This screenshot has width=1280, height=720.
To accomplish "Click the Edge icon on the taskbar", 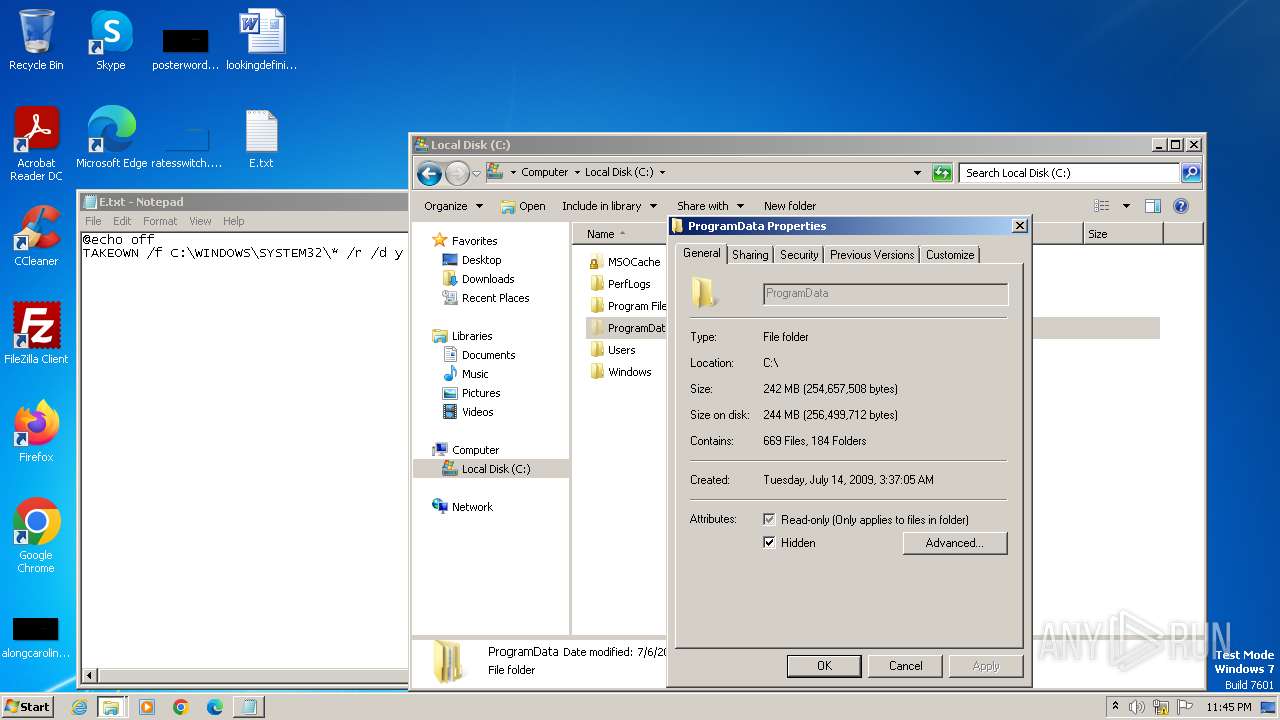I will click(215, 707).
